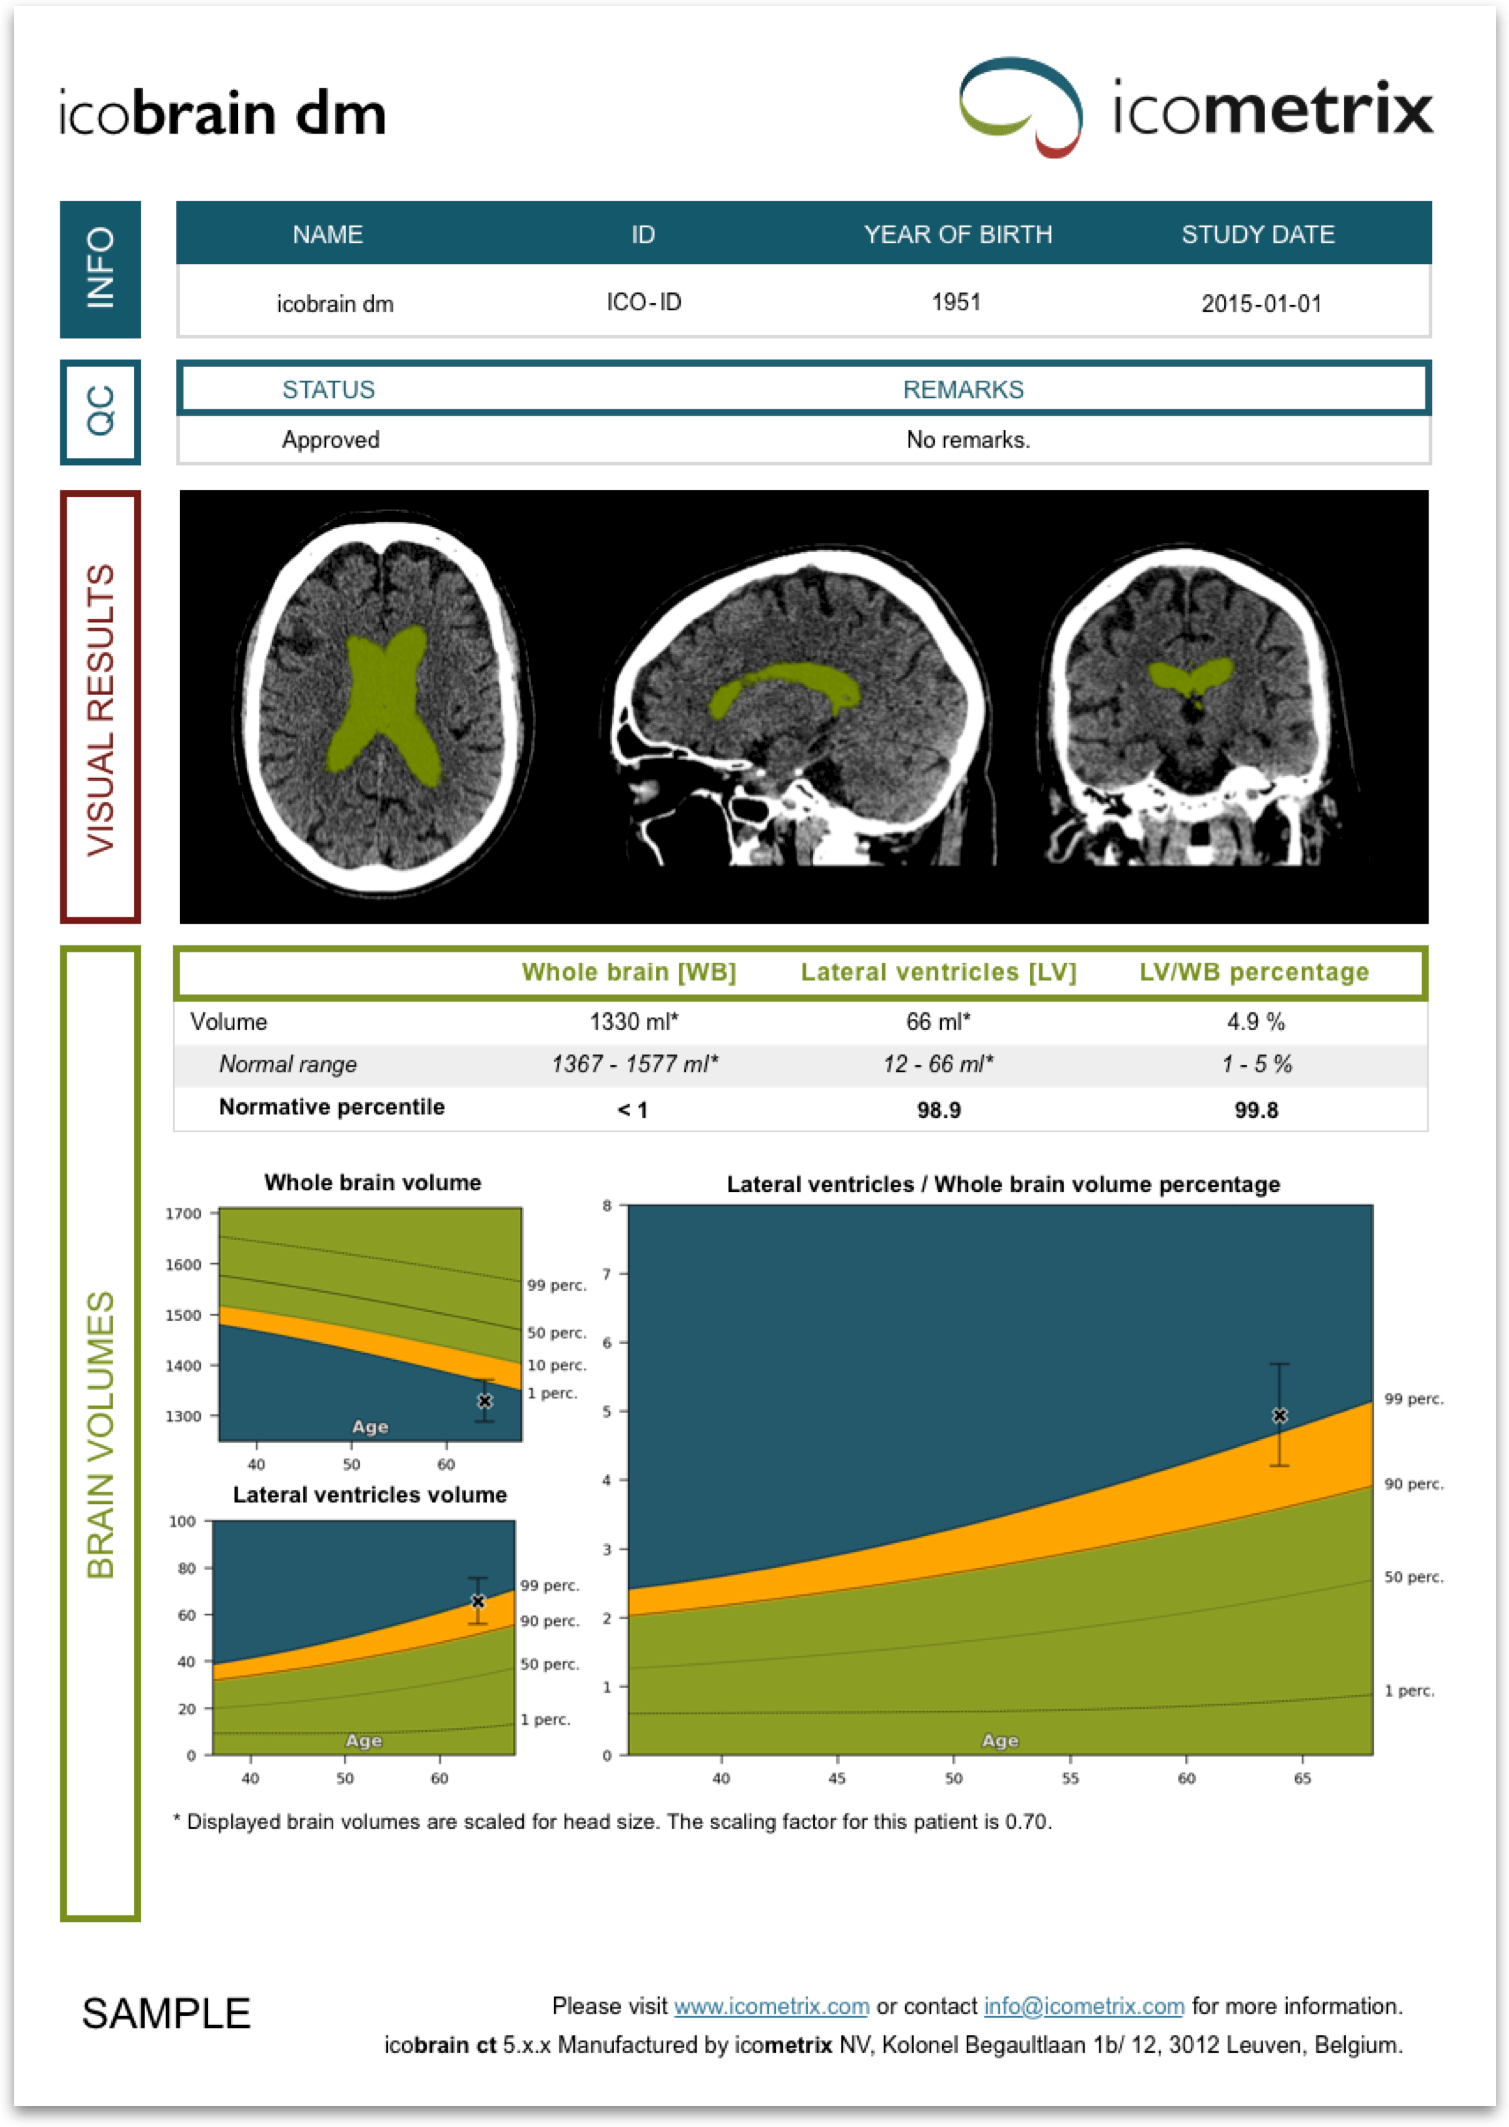The width and height of the screenshot is (1509, 2127).
Task: Select the axial CT brain image
Action: click(385, 706)
